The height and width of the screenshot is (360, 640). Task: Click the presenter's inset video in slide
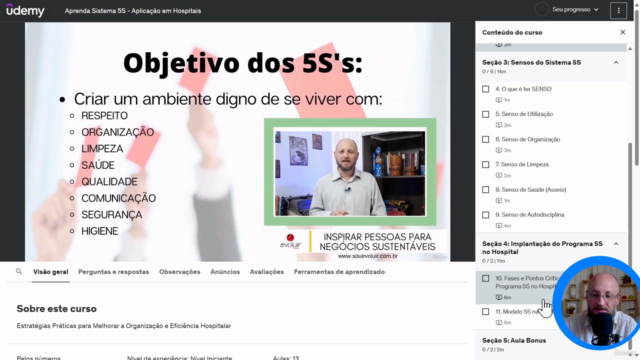point(350,173)
